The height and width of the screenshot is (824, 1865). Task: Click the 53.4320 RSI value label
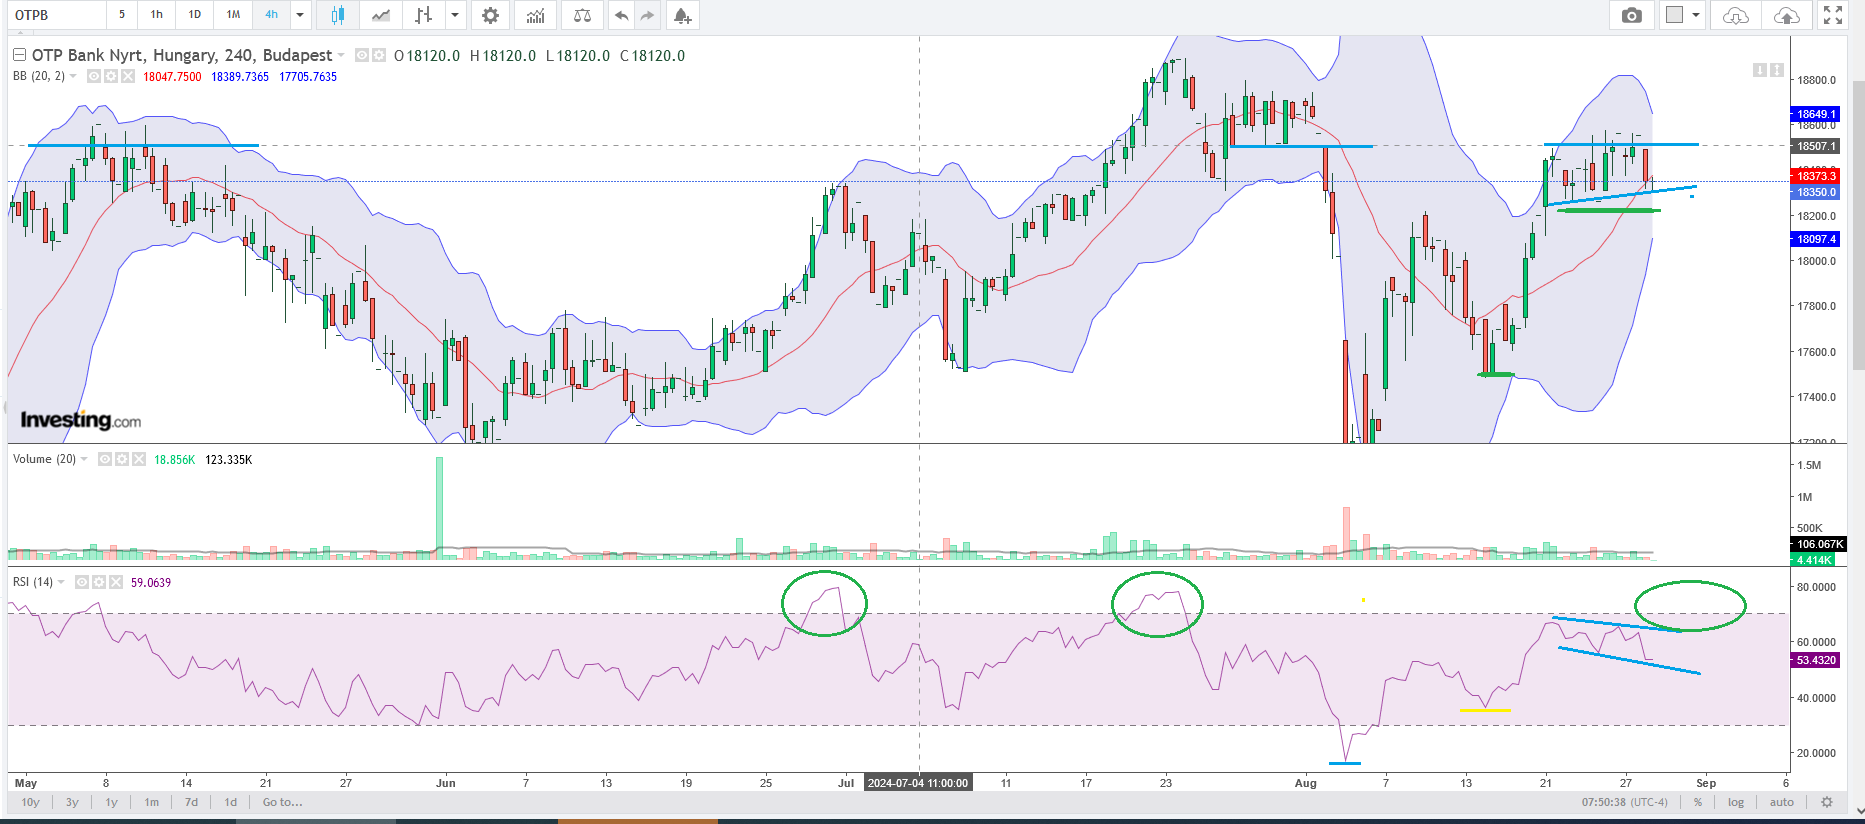[1816, 660]
